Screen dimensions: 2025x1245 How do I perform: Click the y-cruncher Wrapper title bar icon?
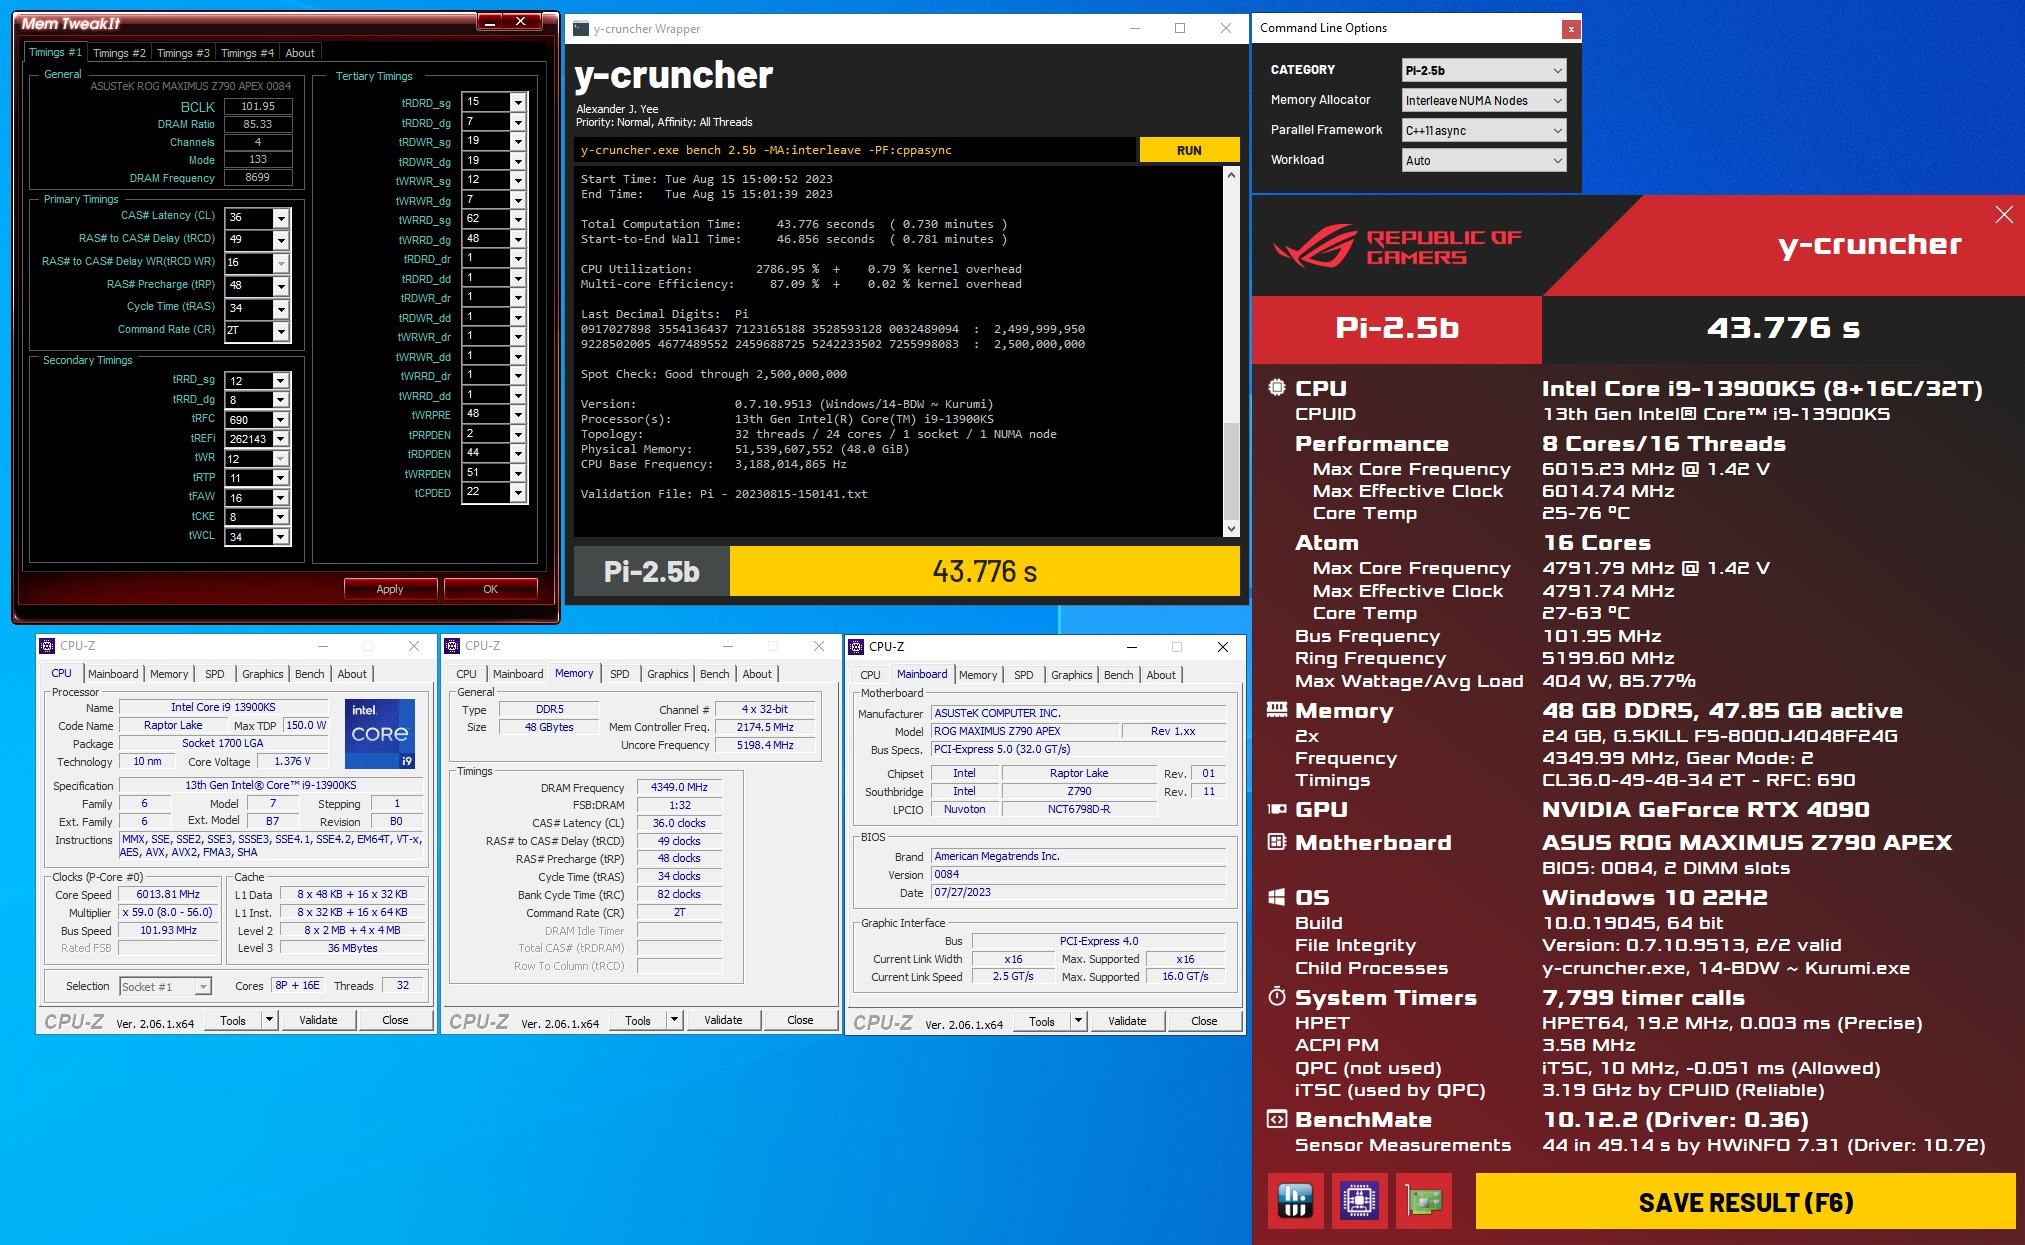point(580,29)
